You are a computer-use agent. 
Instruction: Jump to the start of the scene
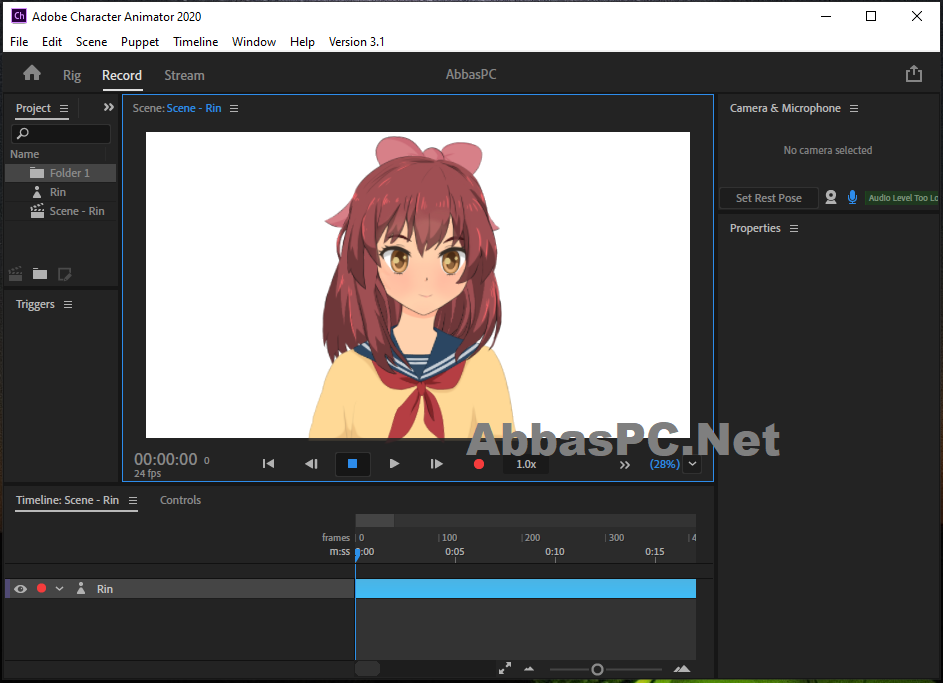268,464
